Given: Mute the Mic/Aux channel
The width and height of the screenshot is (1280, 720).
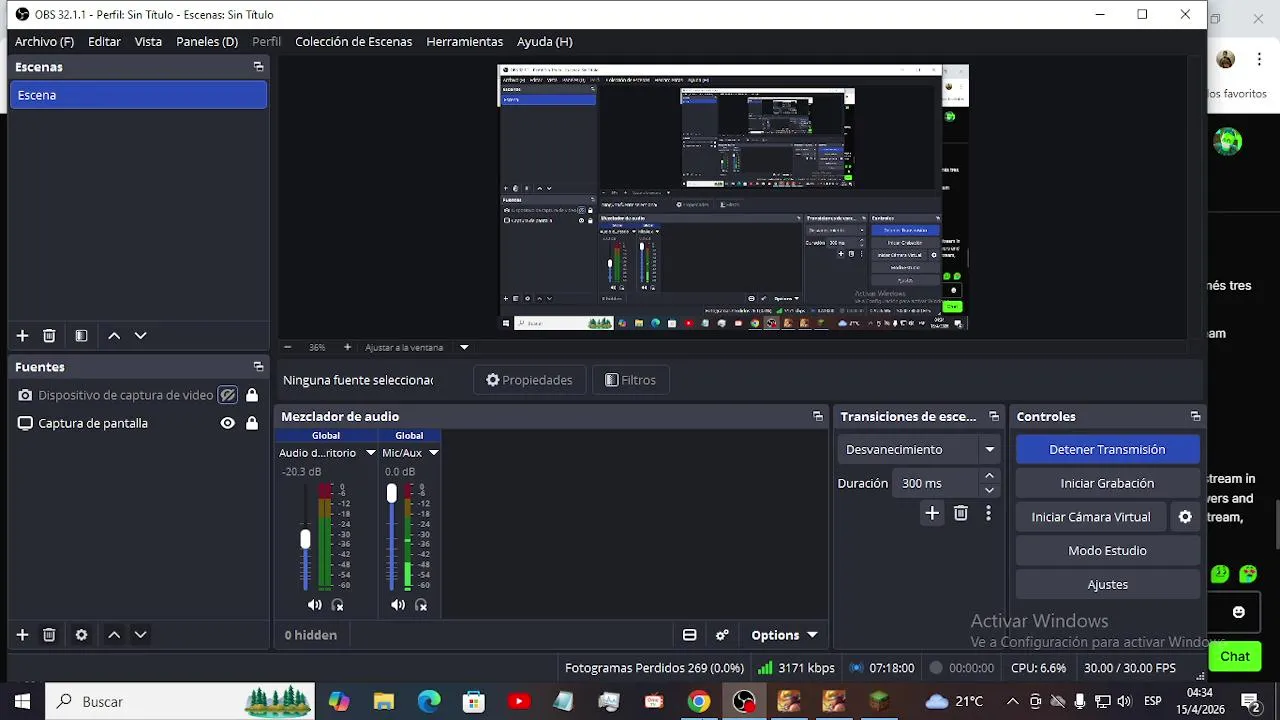Looking at the screenshot, I should [398, 605].
